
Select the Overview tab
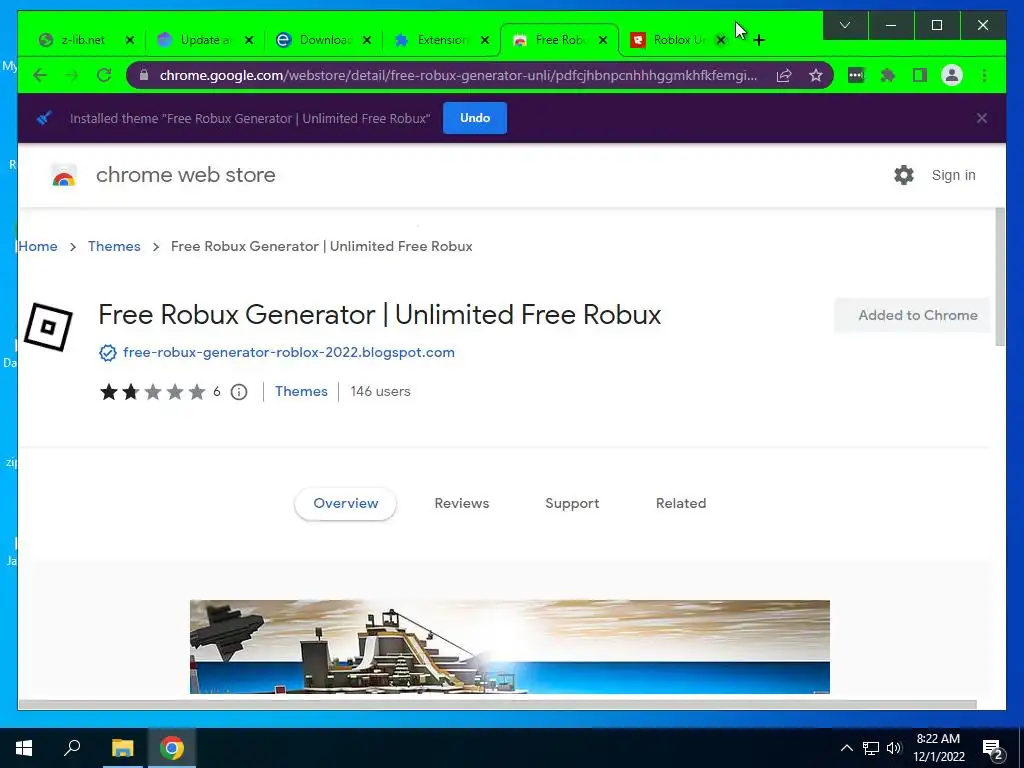click(x=345, y=504)
